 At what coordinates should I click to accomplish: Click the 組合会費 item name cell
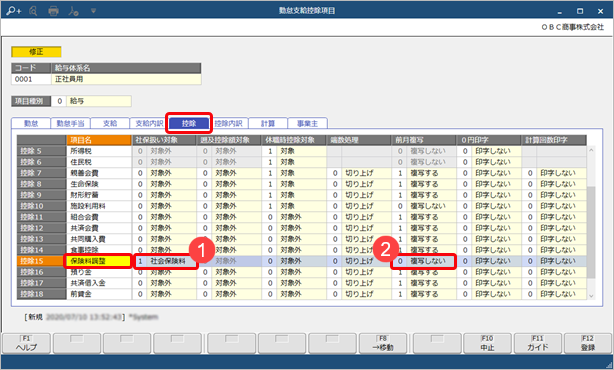[x=99, y=217]
